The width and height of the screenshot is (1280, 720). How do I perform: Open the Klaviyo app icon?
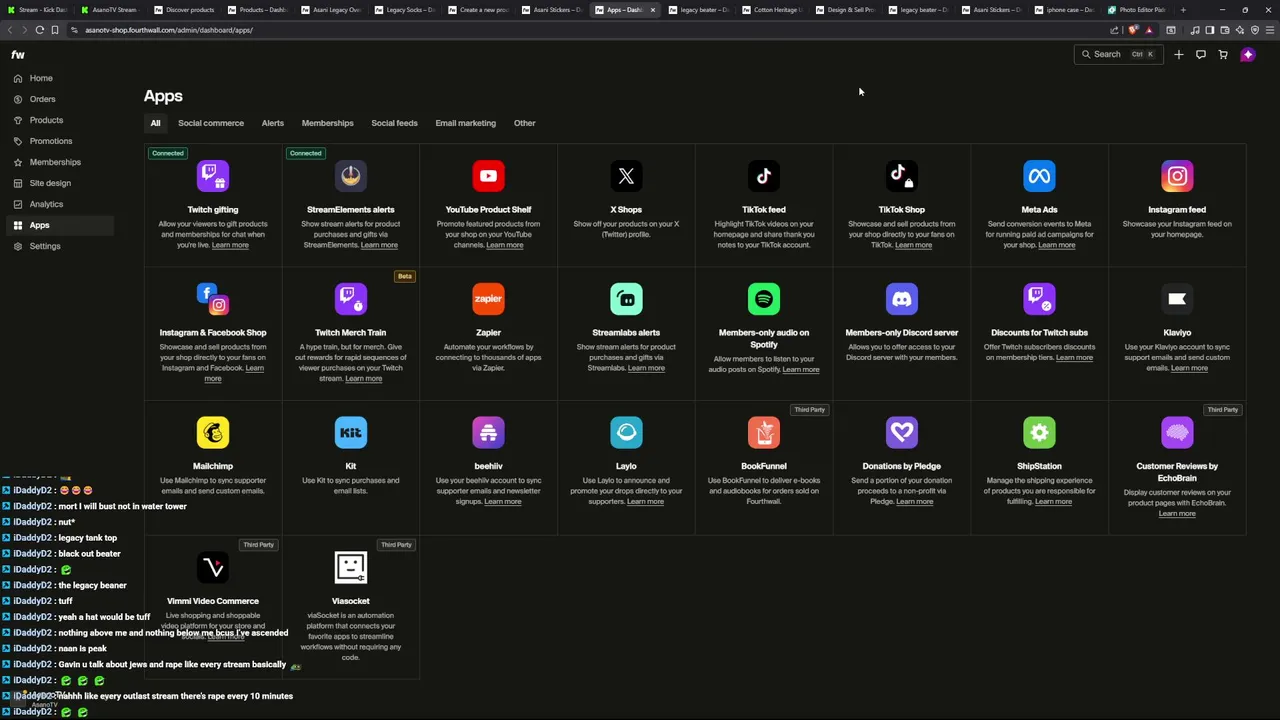(1177, 299)
